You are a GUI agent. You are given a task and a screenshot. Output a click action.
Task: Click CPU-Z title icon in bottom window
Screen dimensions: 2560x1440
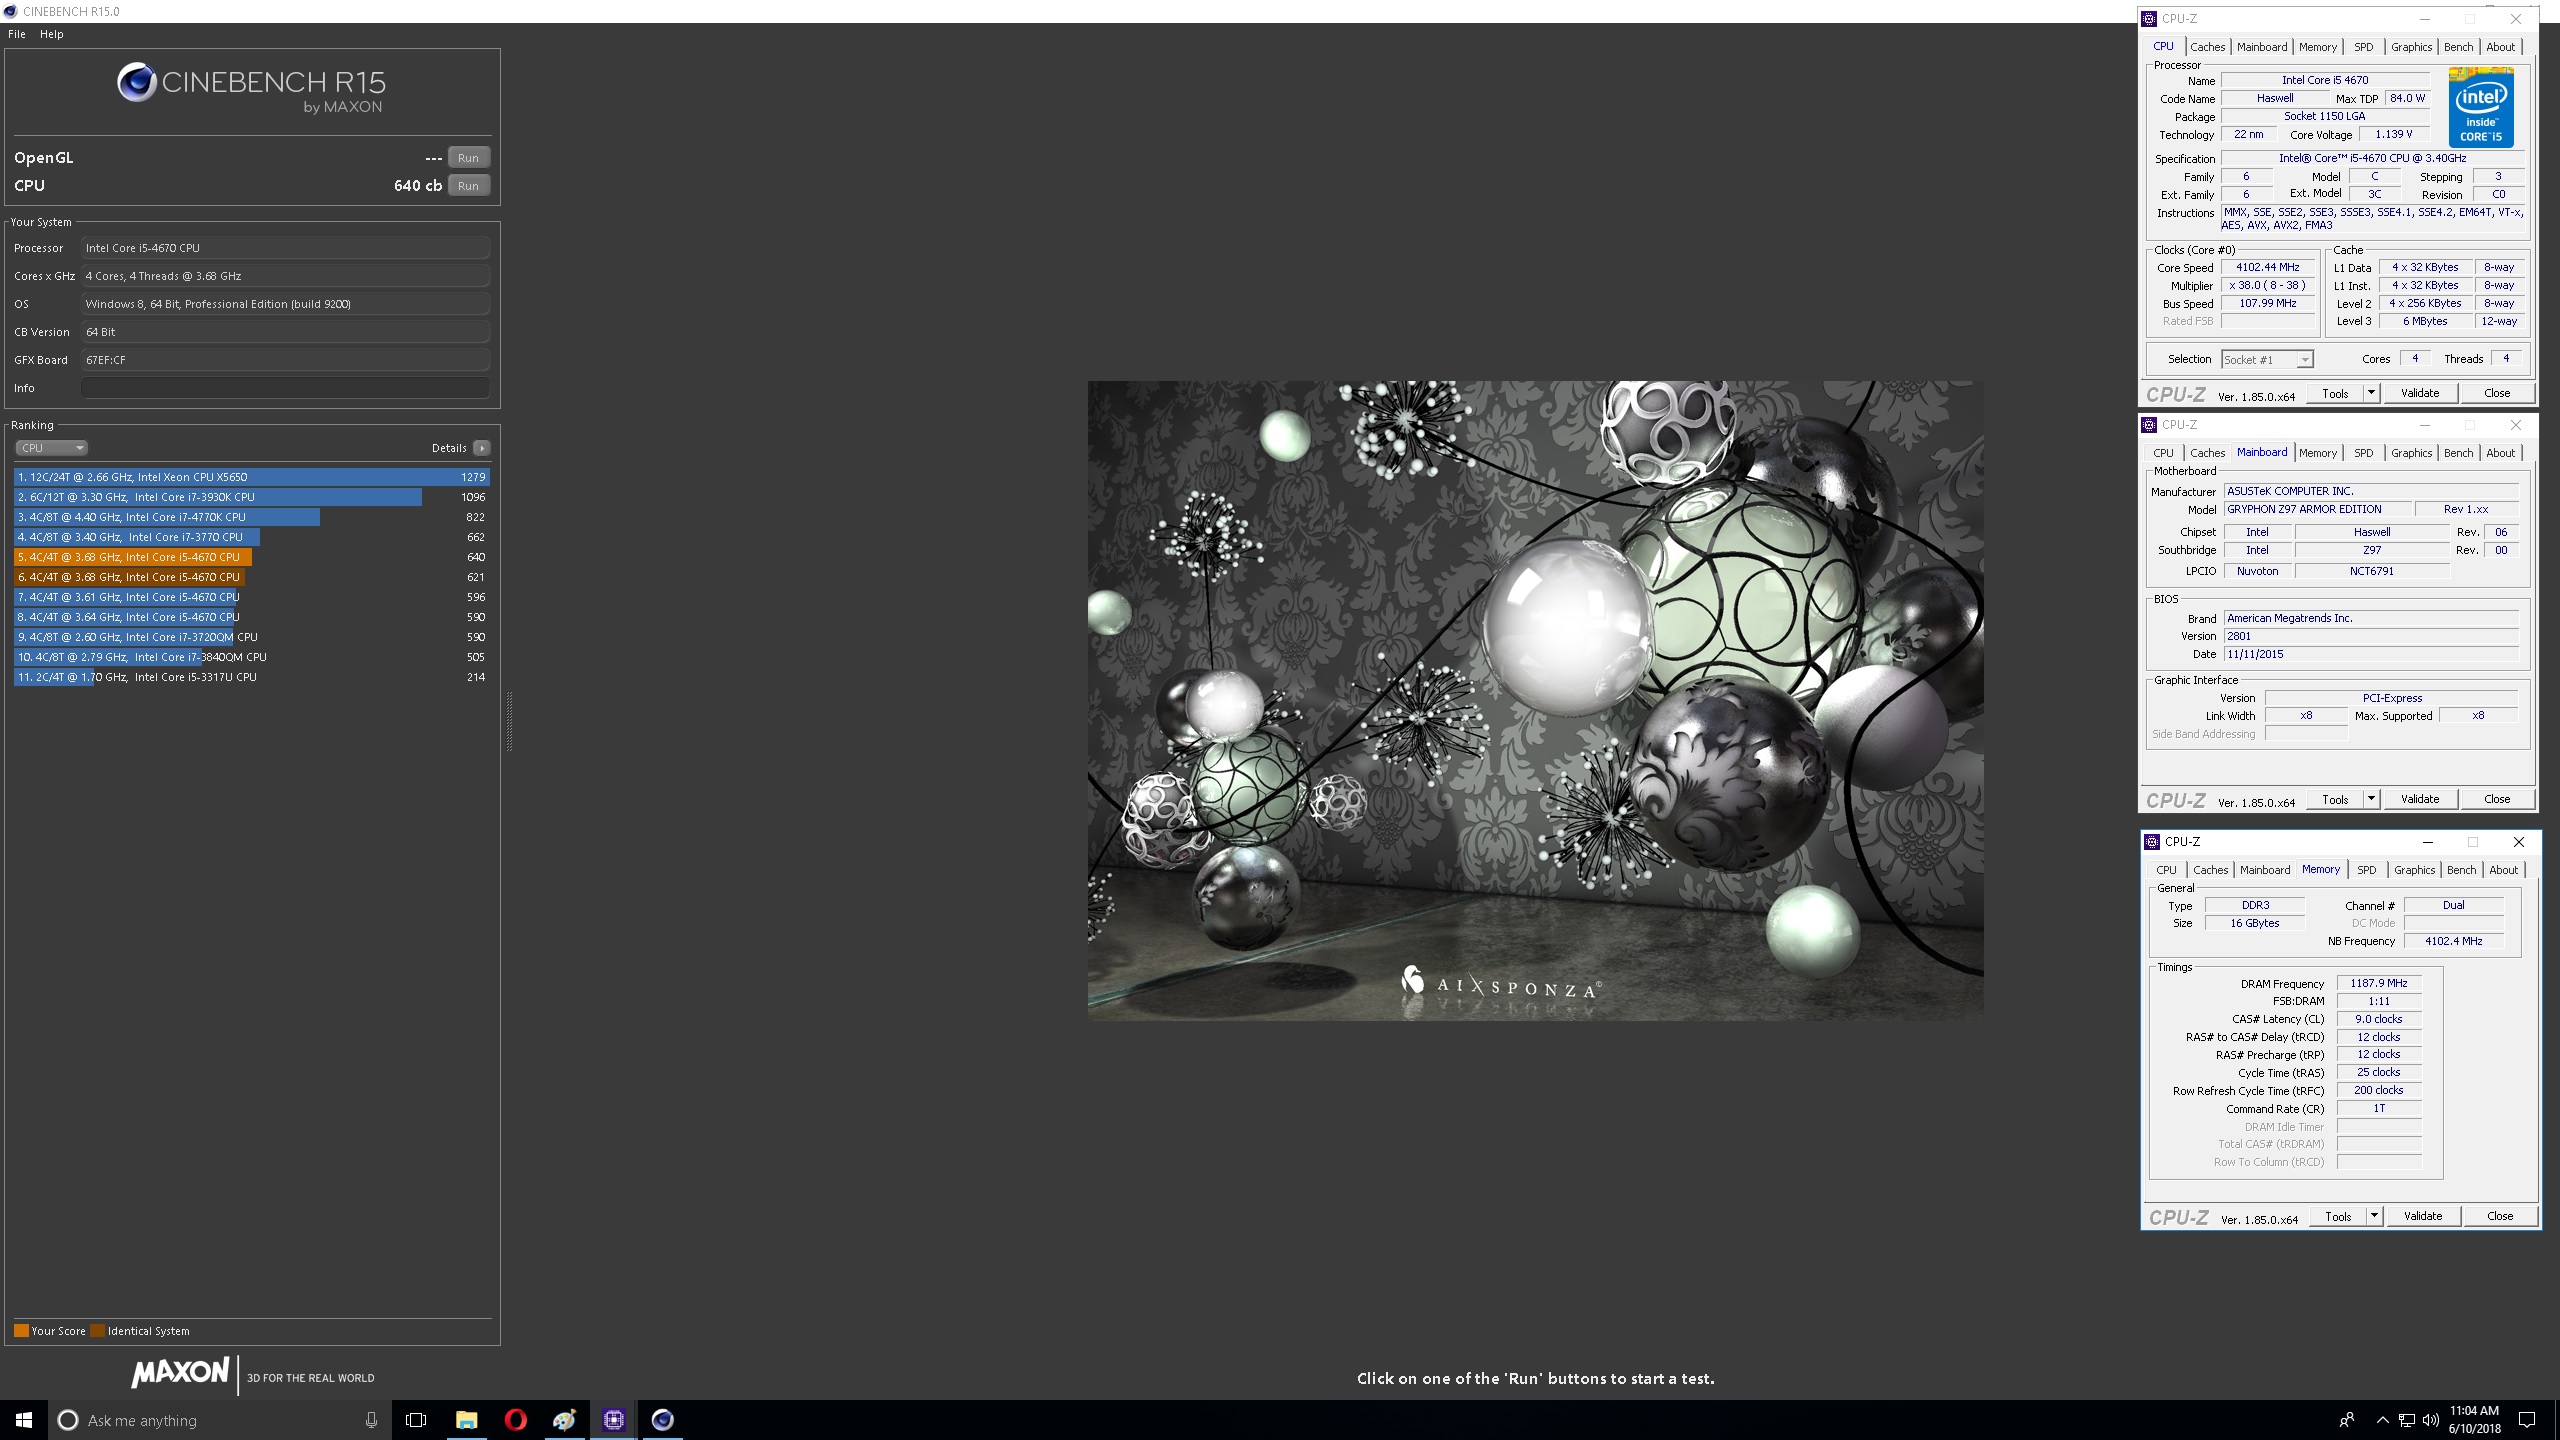(2153, 842)
